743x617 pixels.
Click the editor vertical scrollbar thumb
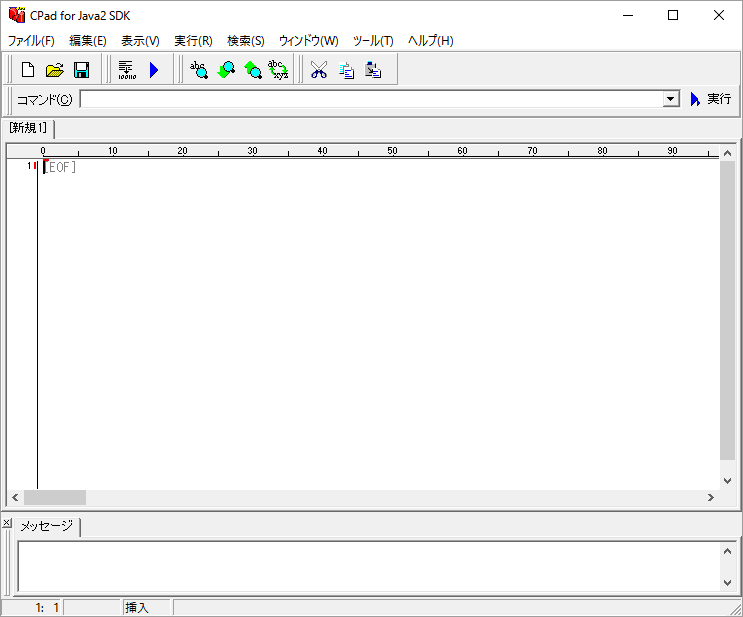click(727, 310)
